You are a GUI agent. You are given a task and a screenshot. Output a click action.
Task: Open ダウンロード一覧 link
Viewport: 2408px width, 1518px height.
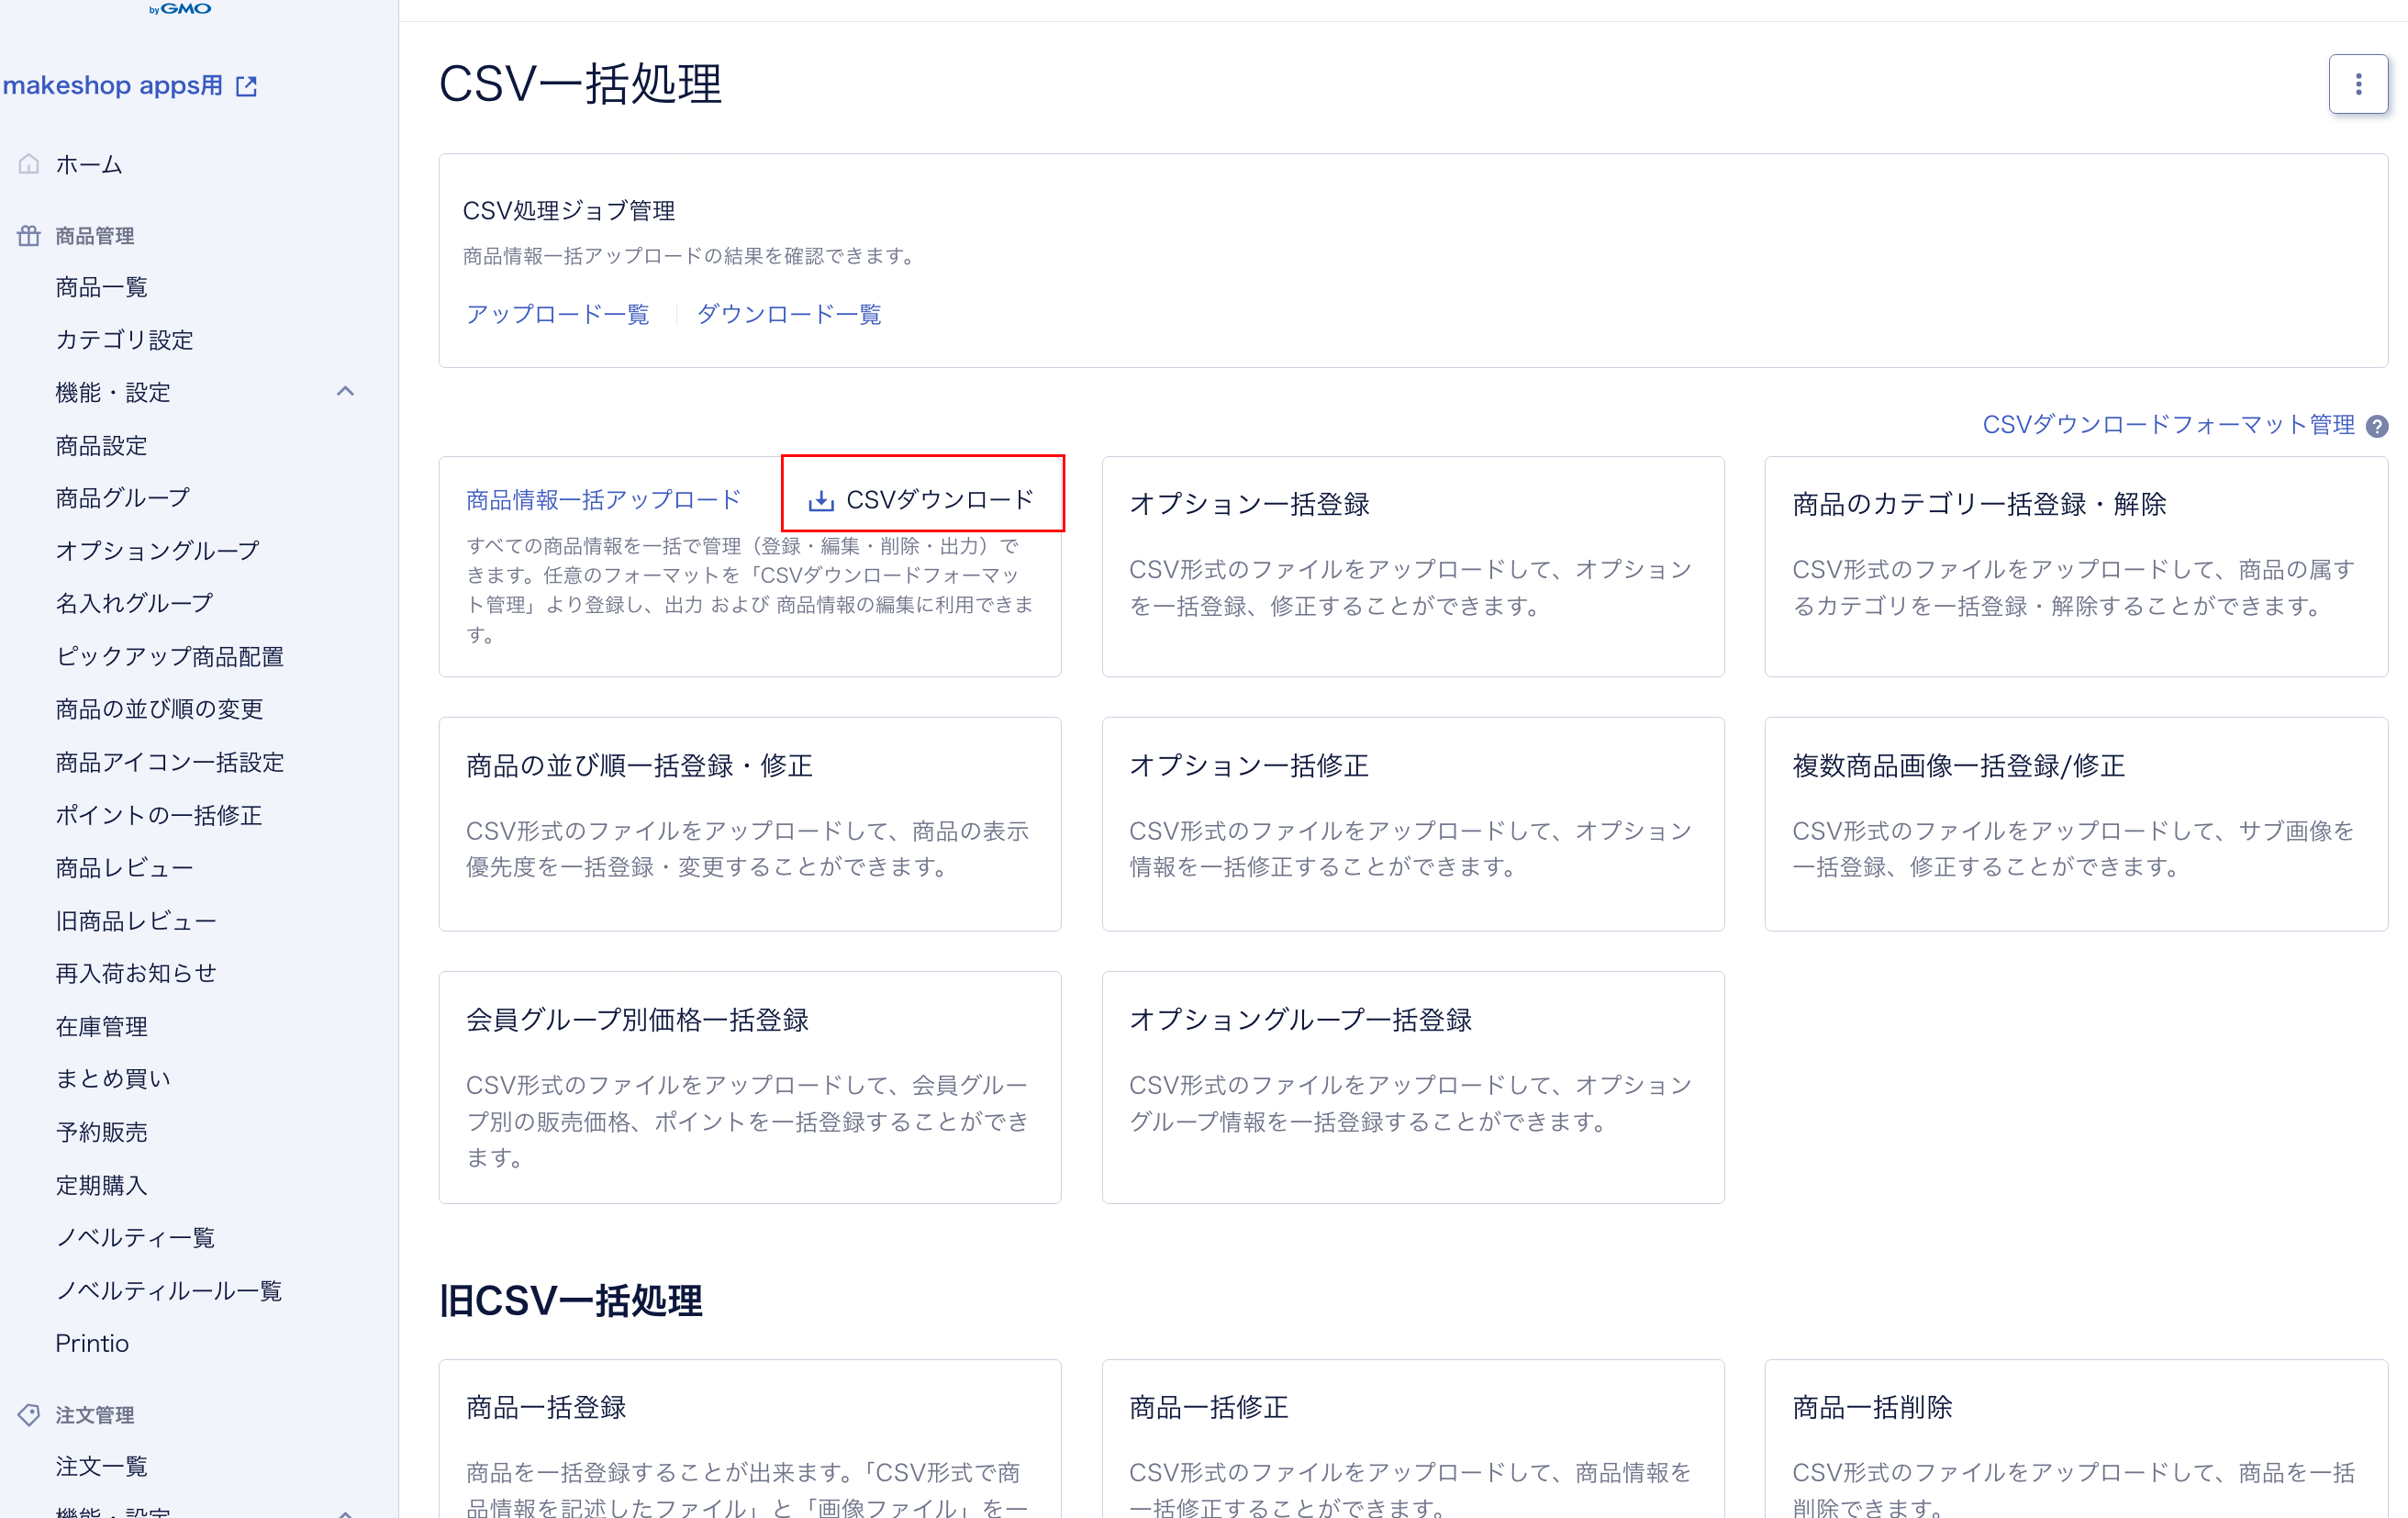788,314
